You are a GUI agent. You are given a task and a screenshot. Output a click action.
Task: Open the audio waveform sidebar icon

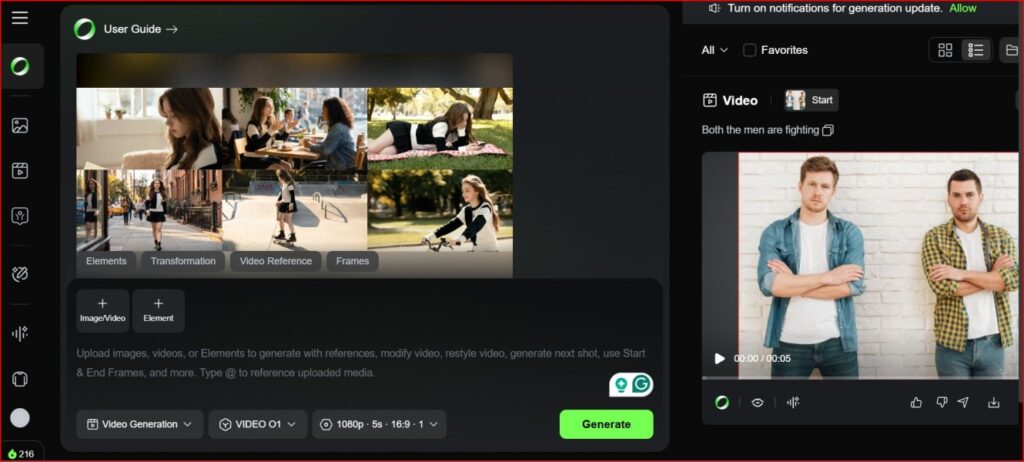pos(20,334)
